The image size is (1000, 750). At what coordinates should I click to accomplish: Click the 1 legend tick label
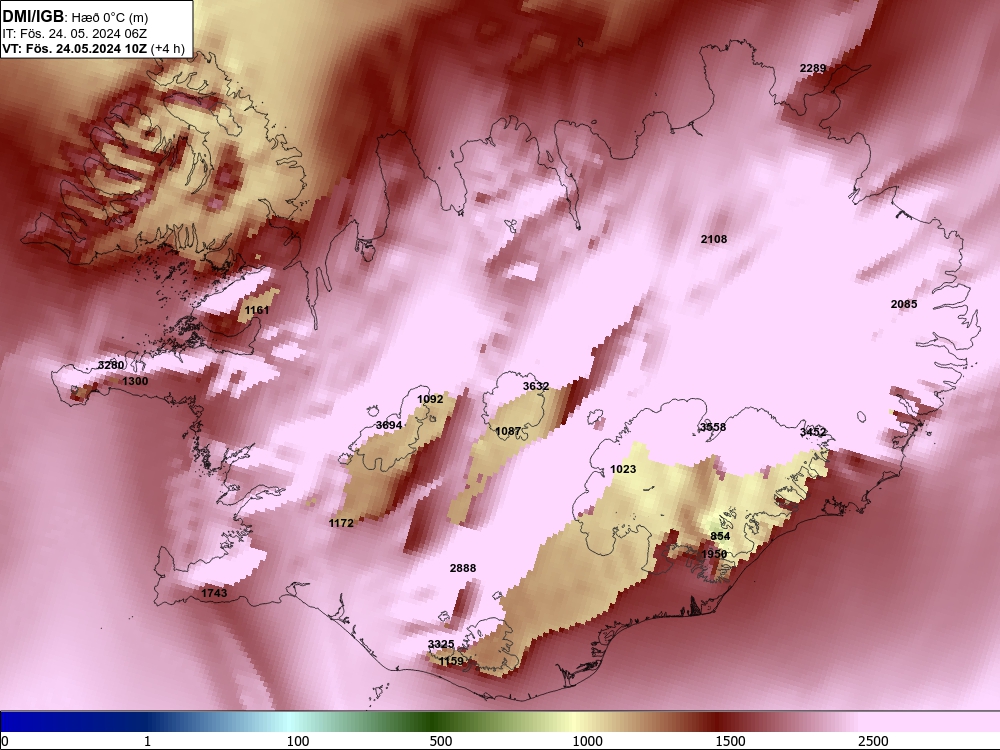[x=147, y=741]
